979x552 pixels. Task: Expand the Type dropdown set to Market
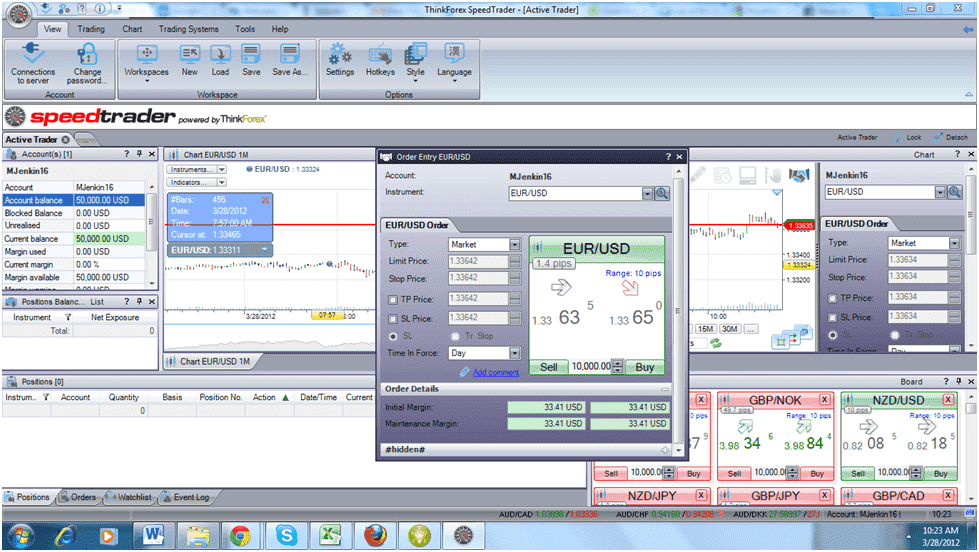tap(514, 245)
